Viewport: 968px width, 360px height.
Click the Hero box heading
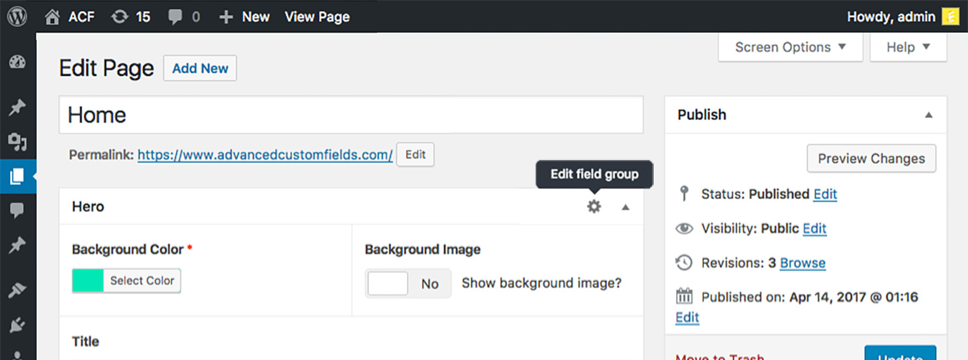(88, 207)
